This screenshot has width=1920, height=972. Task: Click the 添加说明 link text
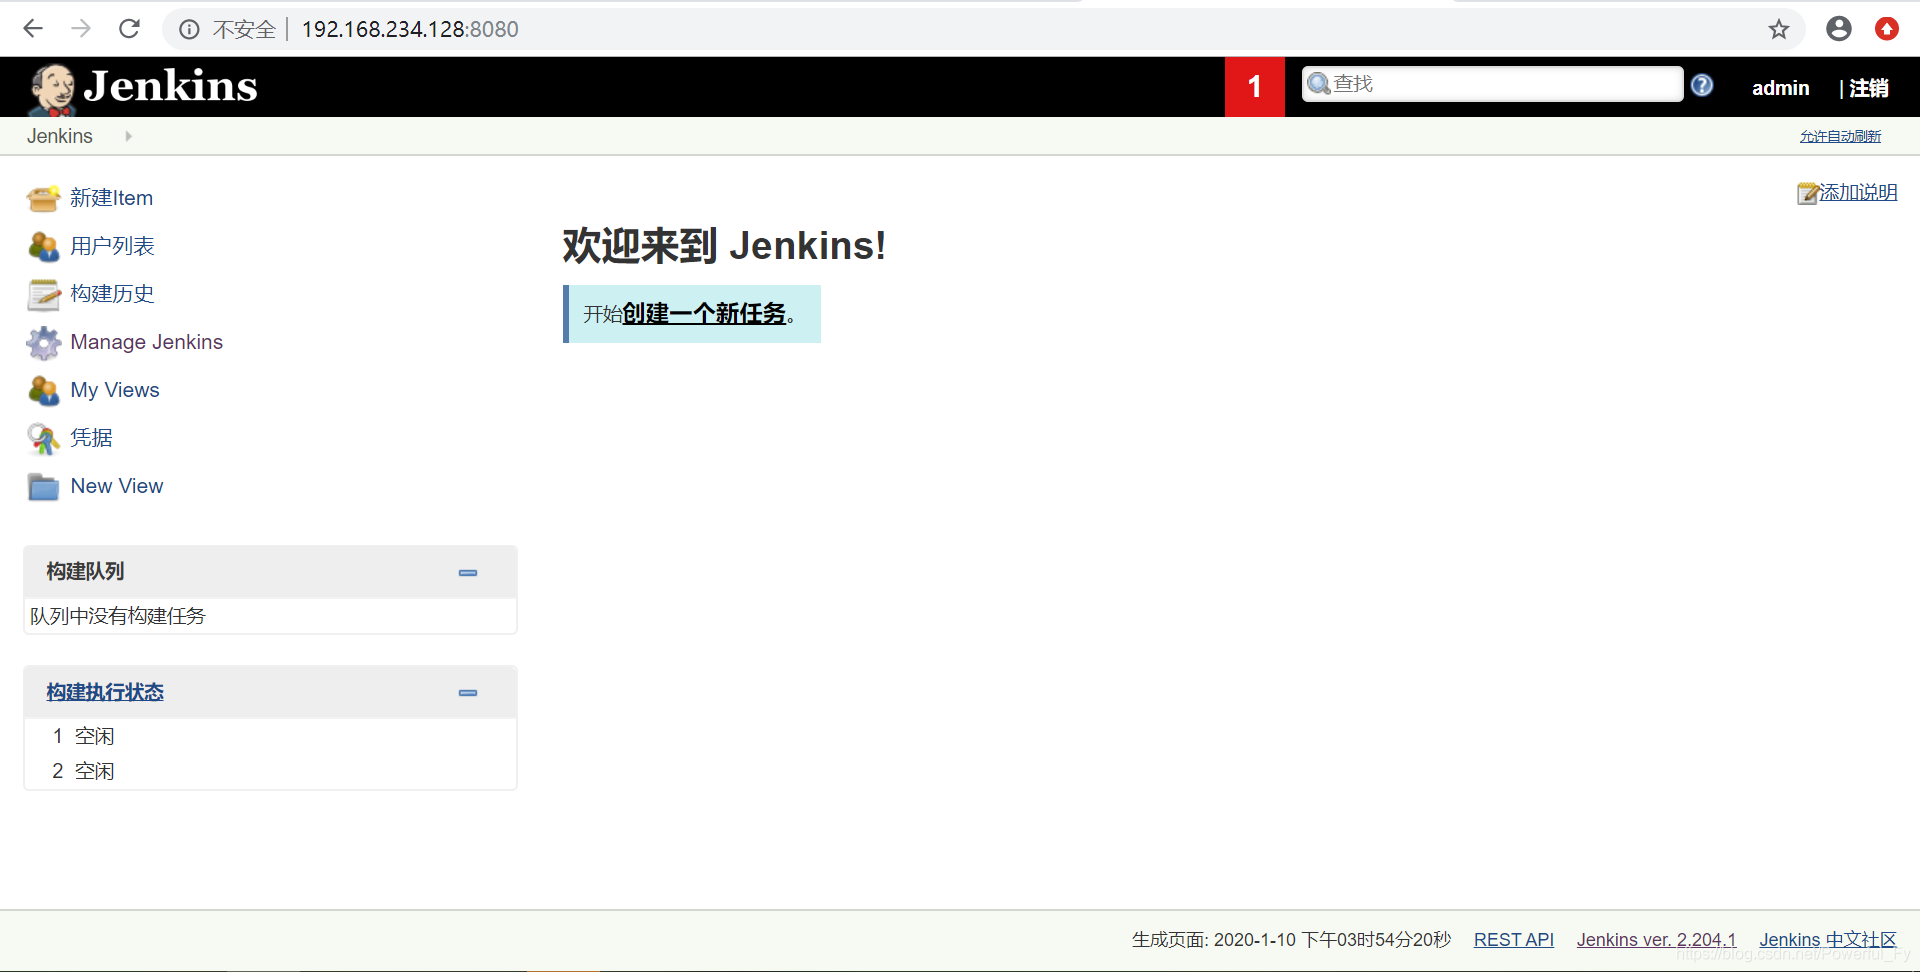(1858, 193)
